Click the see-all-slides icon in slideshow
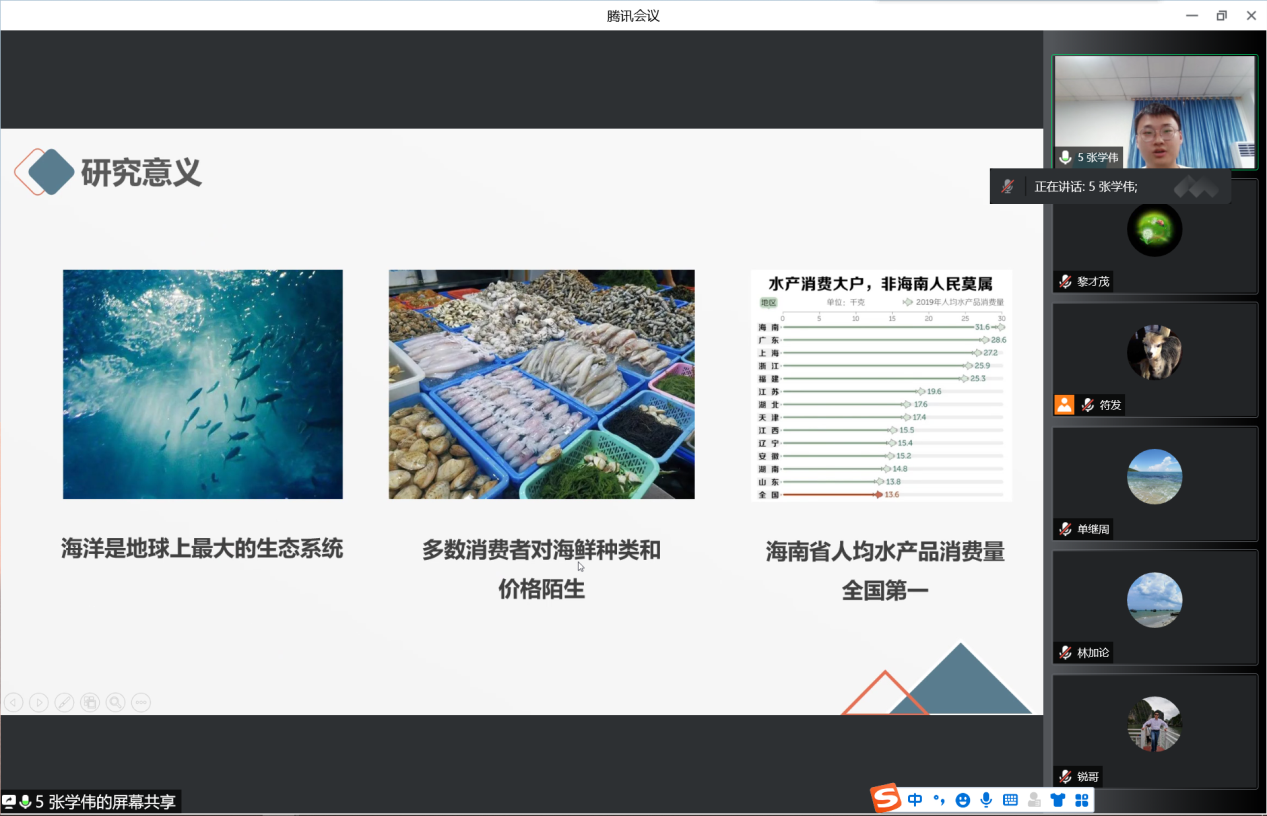Image resolution: width=1267 pixels, height=816 pixels. [90, 703]
